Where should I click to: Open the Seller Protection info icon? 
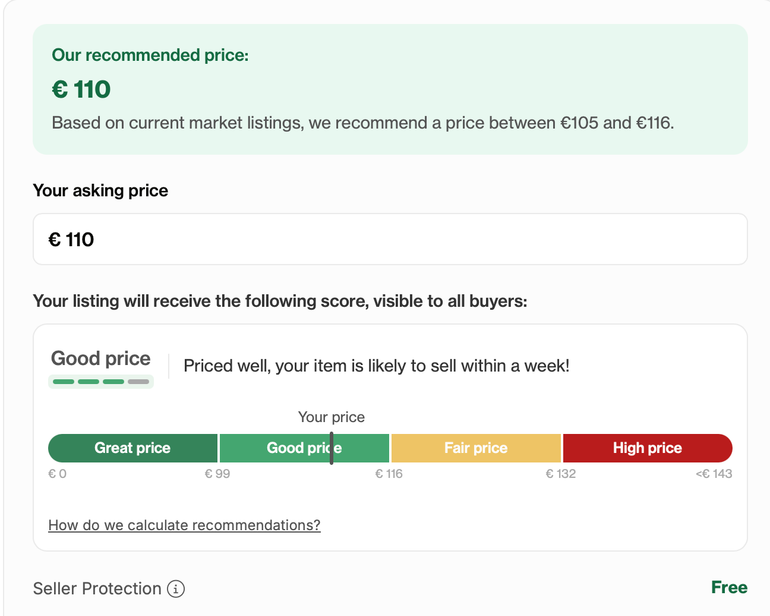[x=176, y=588]
